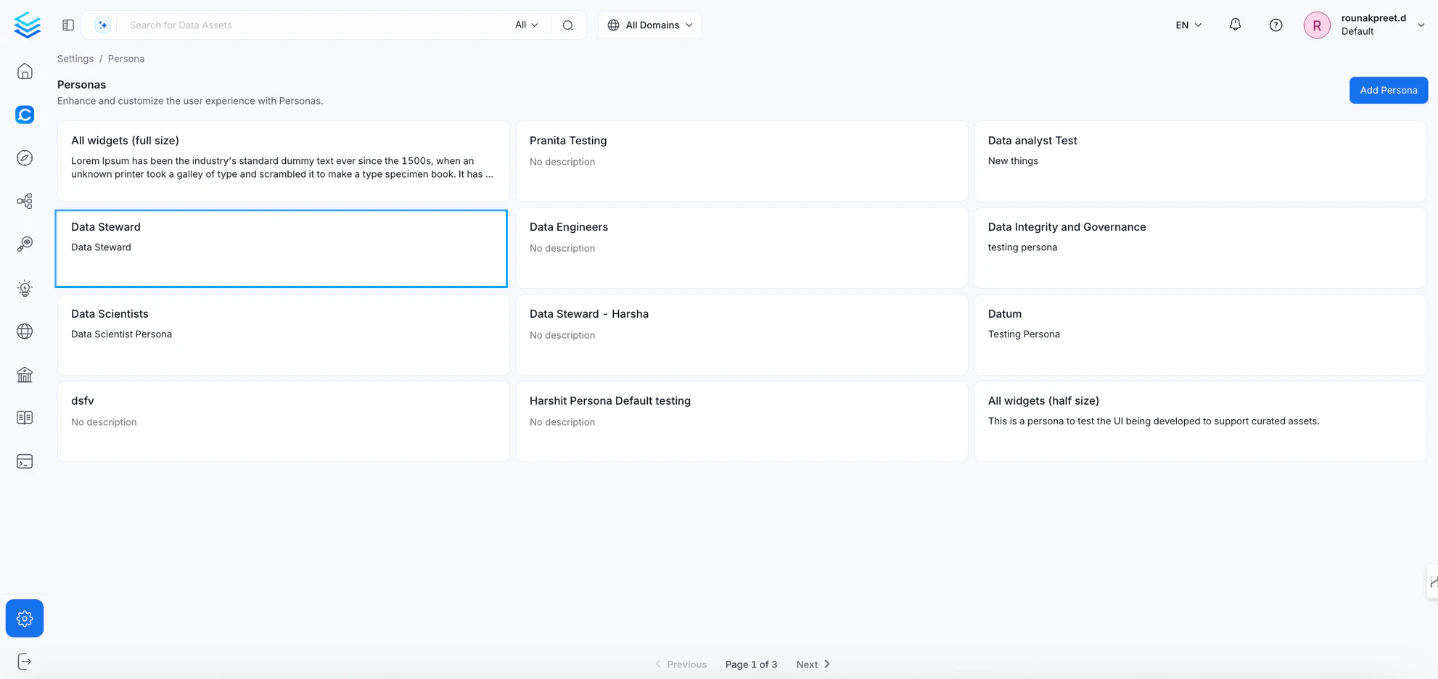The width and height of the screenshot is (1438, 679).
Task: Expand the user profile chevron
Action: [x=1421, y=25]
